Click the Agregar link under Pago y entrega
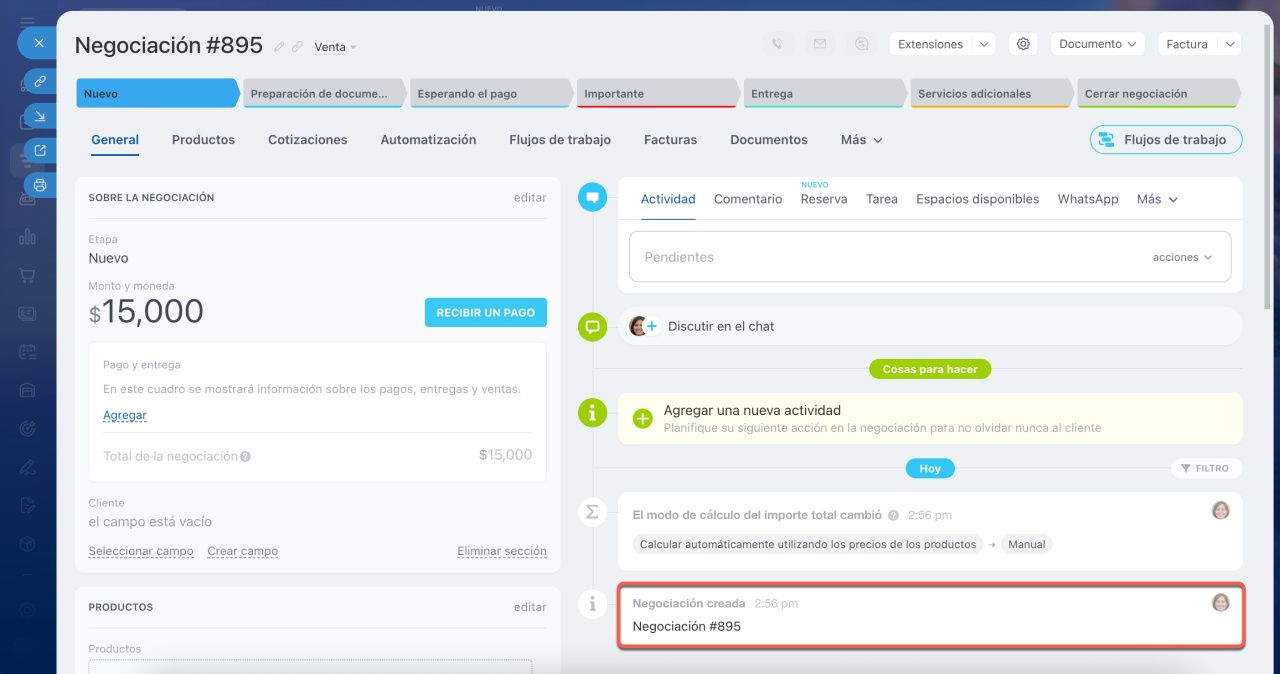This screenshot has width=1280, height=674. pyautogui.click(x=125, y=415)
